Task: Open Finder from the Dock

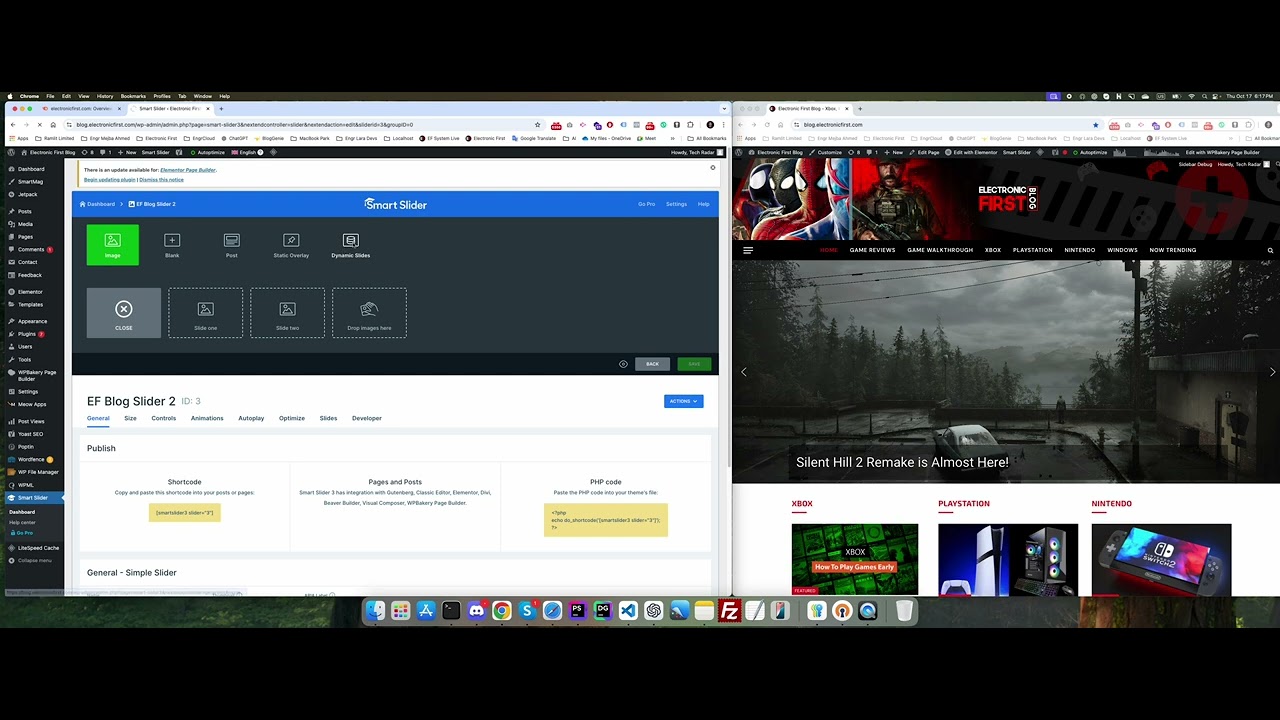Action: (375, 611)
